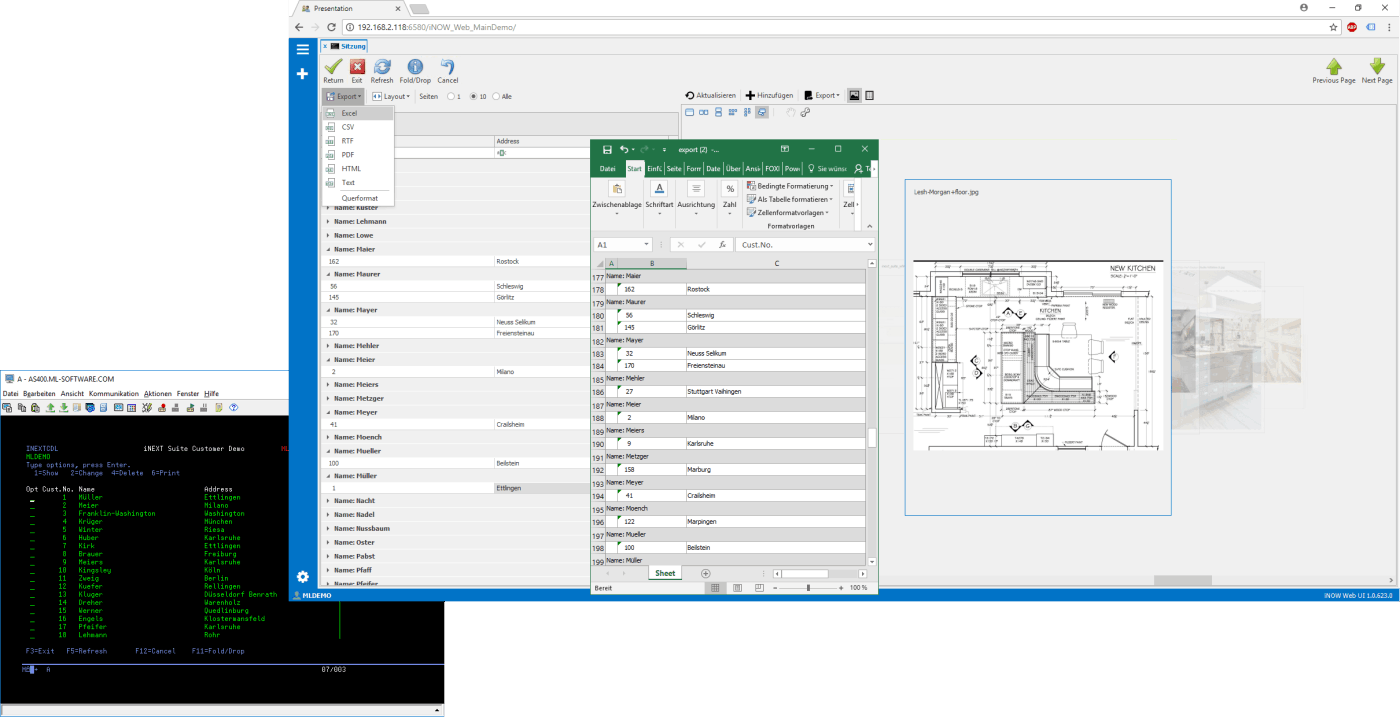Click Excel normal view status bar icon
The width and height of the screenshot is (1400, 717).
tap(715, 588)
